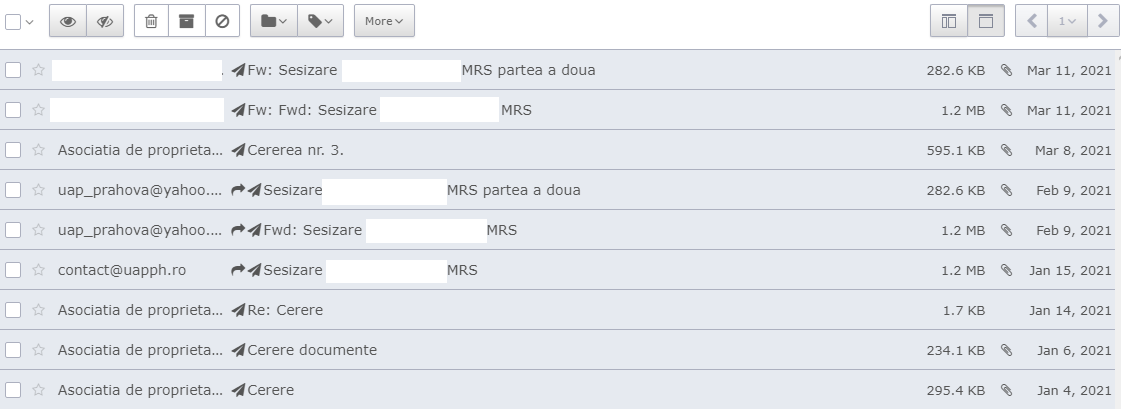Expand the tag label dropdown
The image size is (1121, 409).
click(x=320, y=20)
